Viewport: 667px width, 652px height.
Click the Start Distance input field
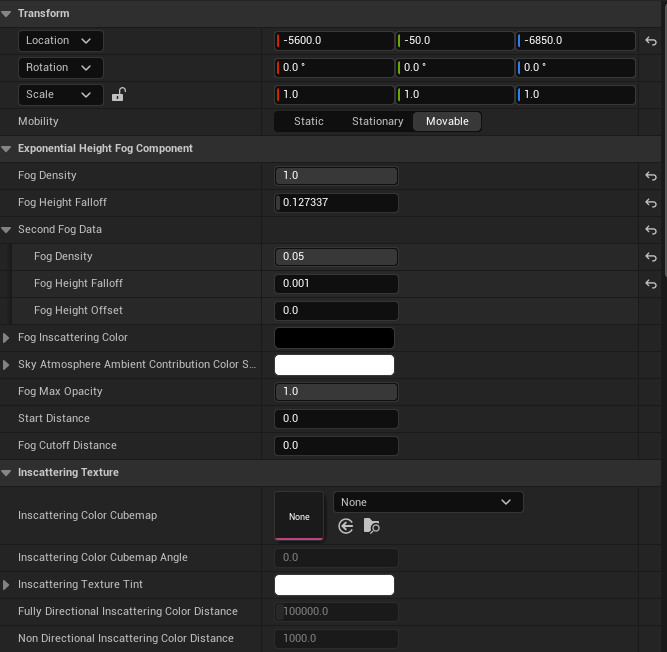pyautogui.click(x=336, y=419)
